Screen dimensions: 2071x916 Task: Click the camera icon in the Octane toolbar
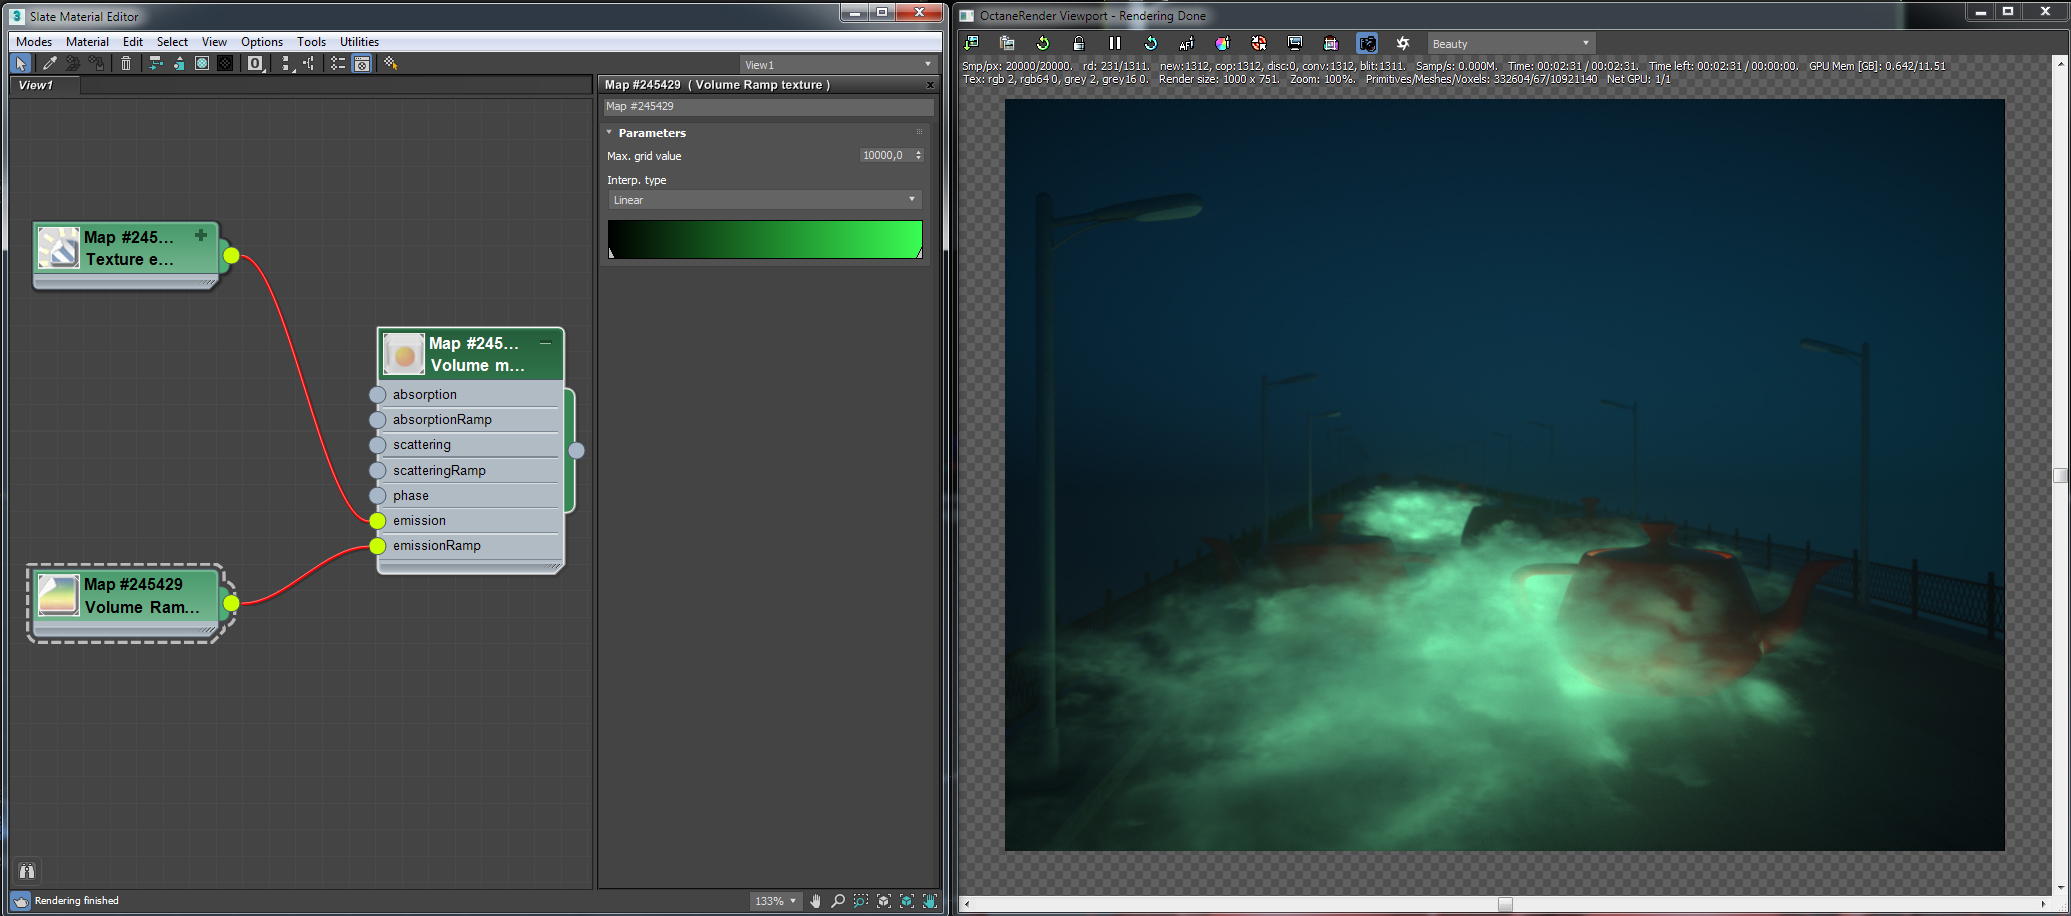pos(1367,43)
